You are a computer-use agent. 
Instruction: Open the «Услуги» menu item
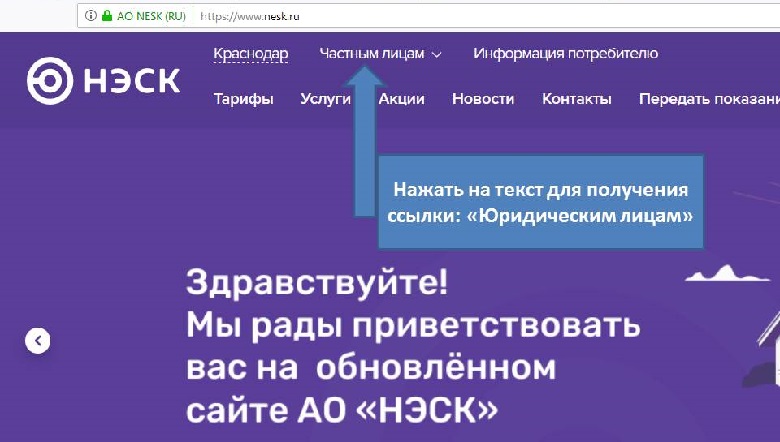pyautogui.click(x=326, y=99)
